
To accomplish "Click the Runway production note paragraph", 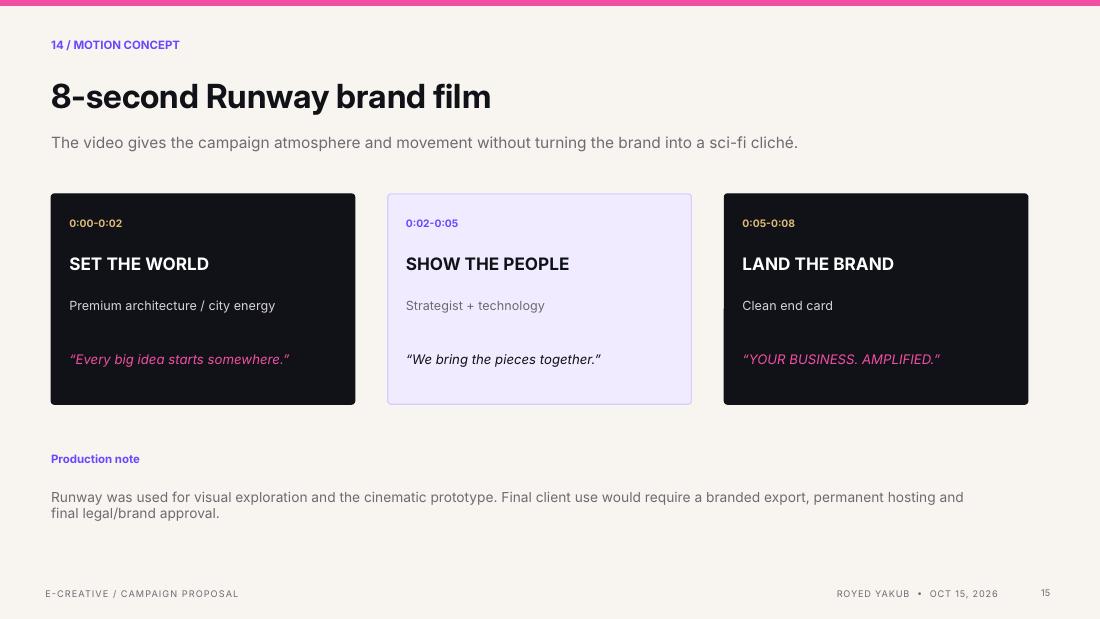I will point(507,505).
